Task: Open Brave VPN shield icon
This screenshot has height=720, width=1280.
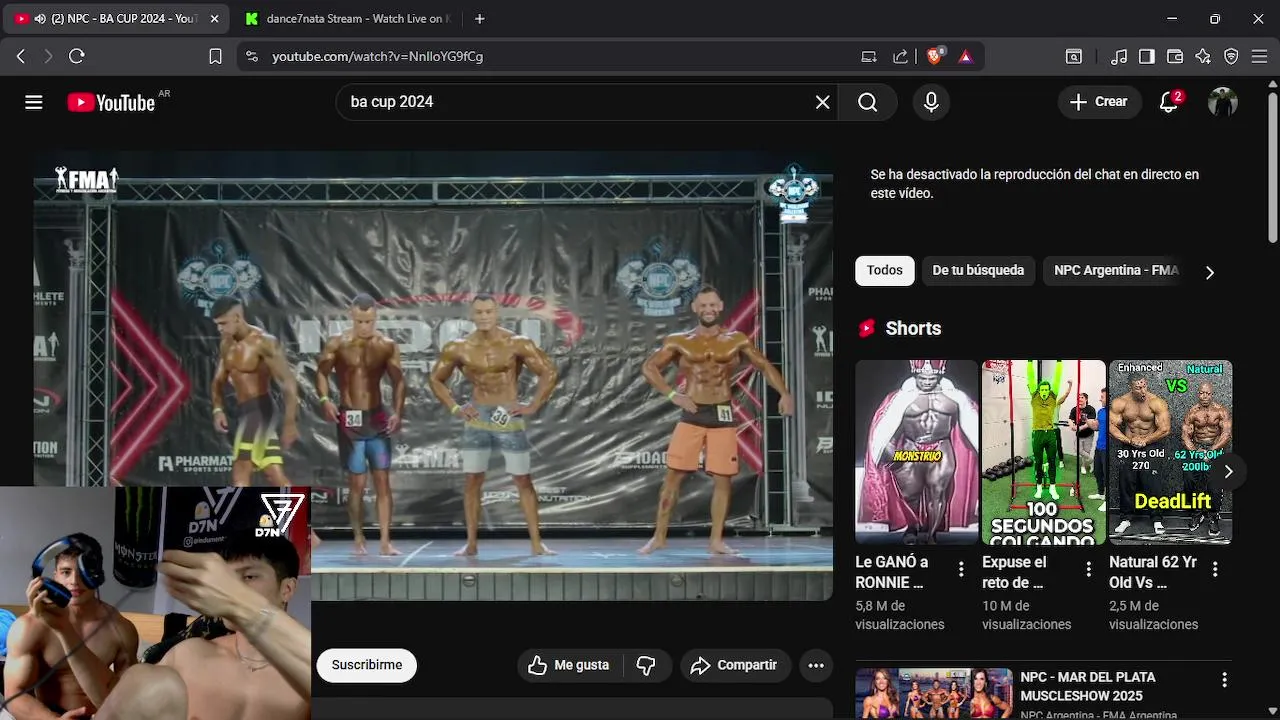Action: (1231, 57)
